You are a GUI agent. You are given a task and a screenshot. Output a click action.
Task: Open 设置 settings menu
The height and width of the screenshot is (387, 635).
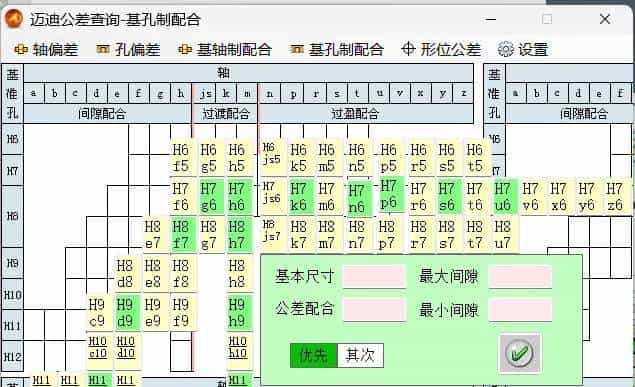pos(523,49)
